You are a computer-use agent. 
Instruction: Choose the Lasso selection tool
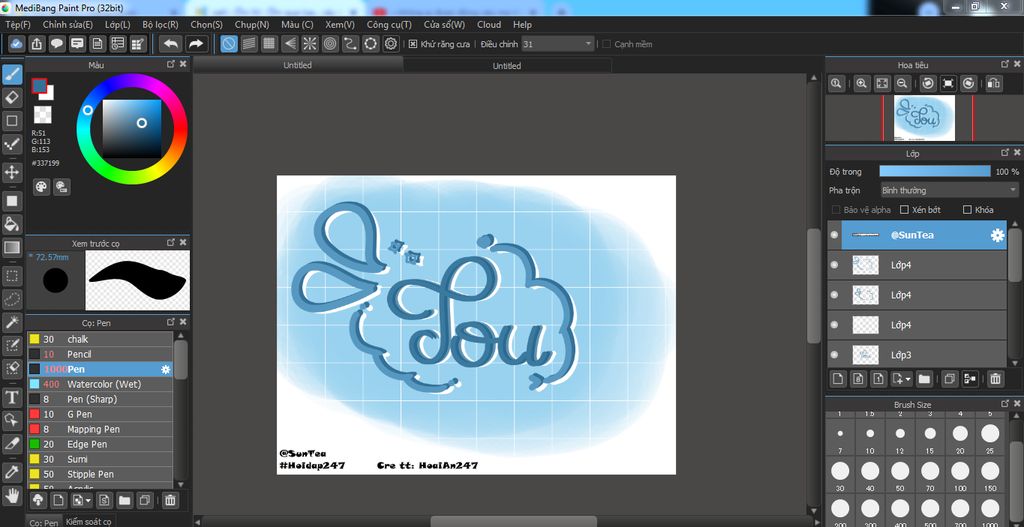[12, 299]
